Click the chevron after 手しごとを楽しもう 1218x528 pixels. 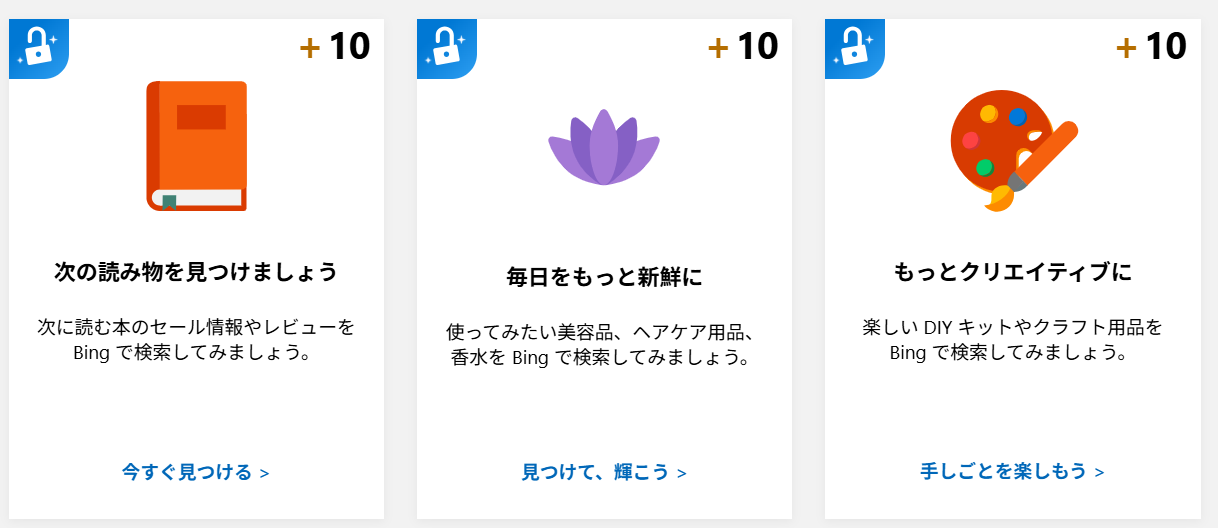[x=1099, y=472]
